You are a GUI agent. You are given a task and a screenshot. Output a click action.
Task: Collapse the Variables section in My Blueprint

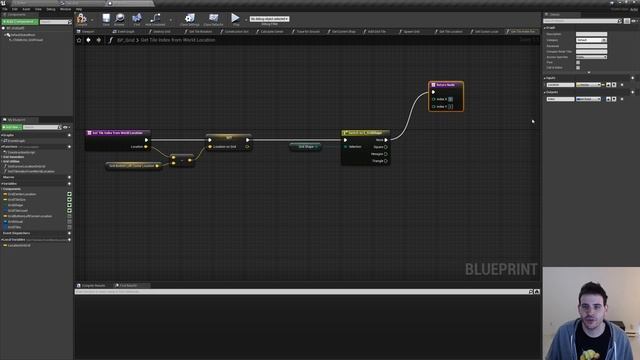point(2,184)
